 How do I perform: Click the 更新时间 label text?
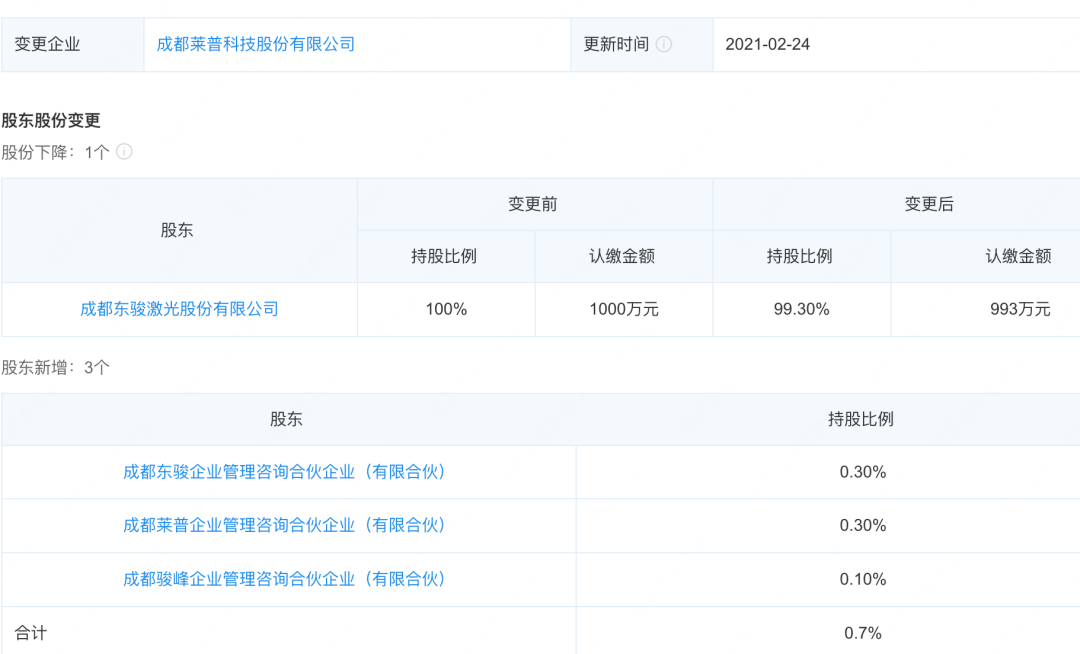click(616, 45)
